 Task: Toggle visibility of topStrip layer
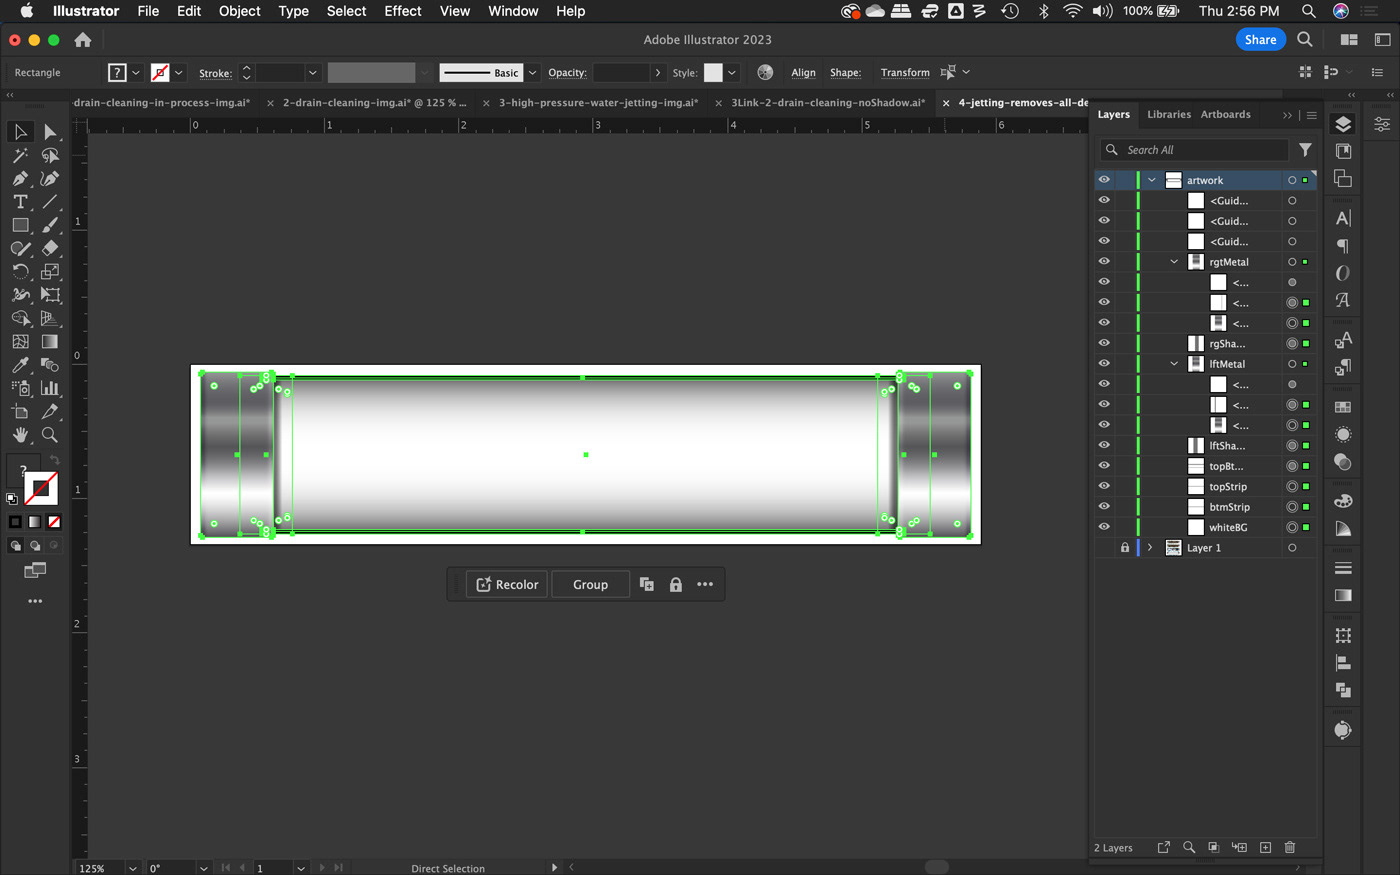[1104, 486]
